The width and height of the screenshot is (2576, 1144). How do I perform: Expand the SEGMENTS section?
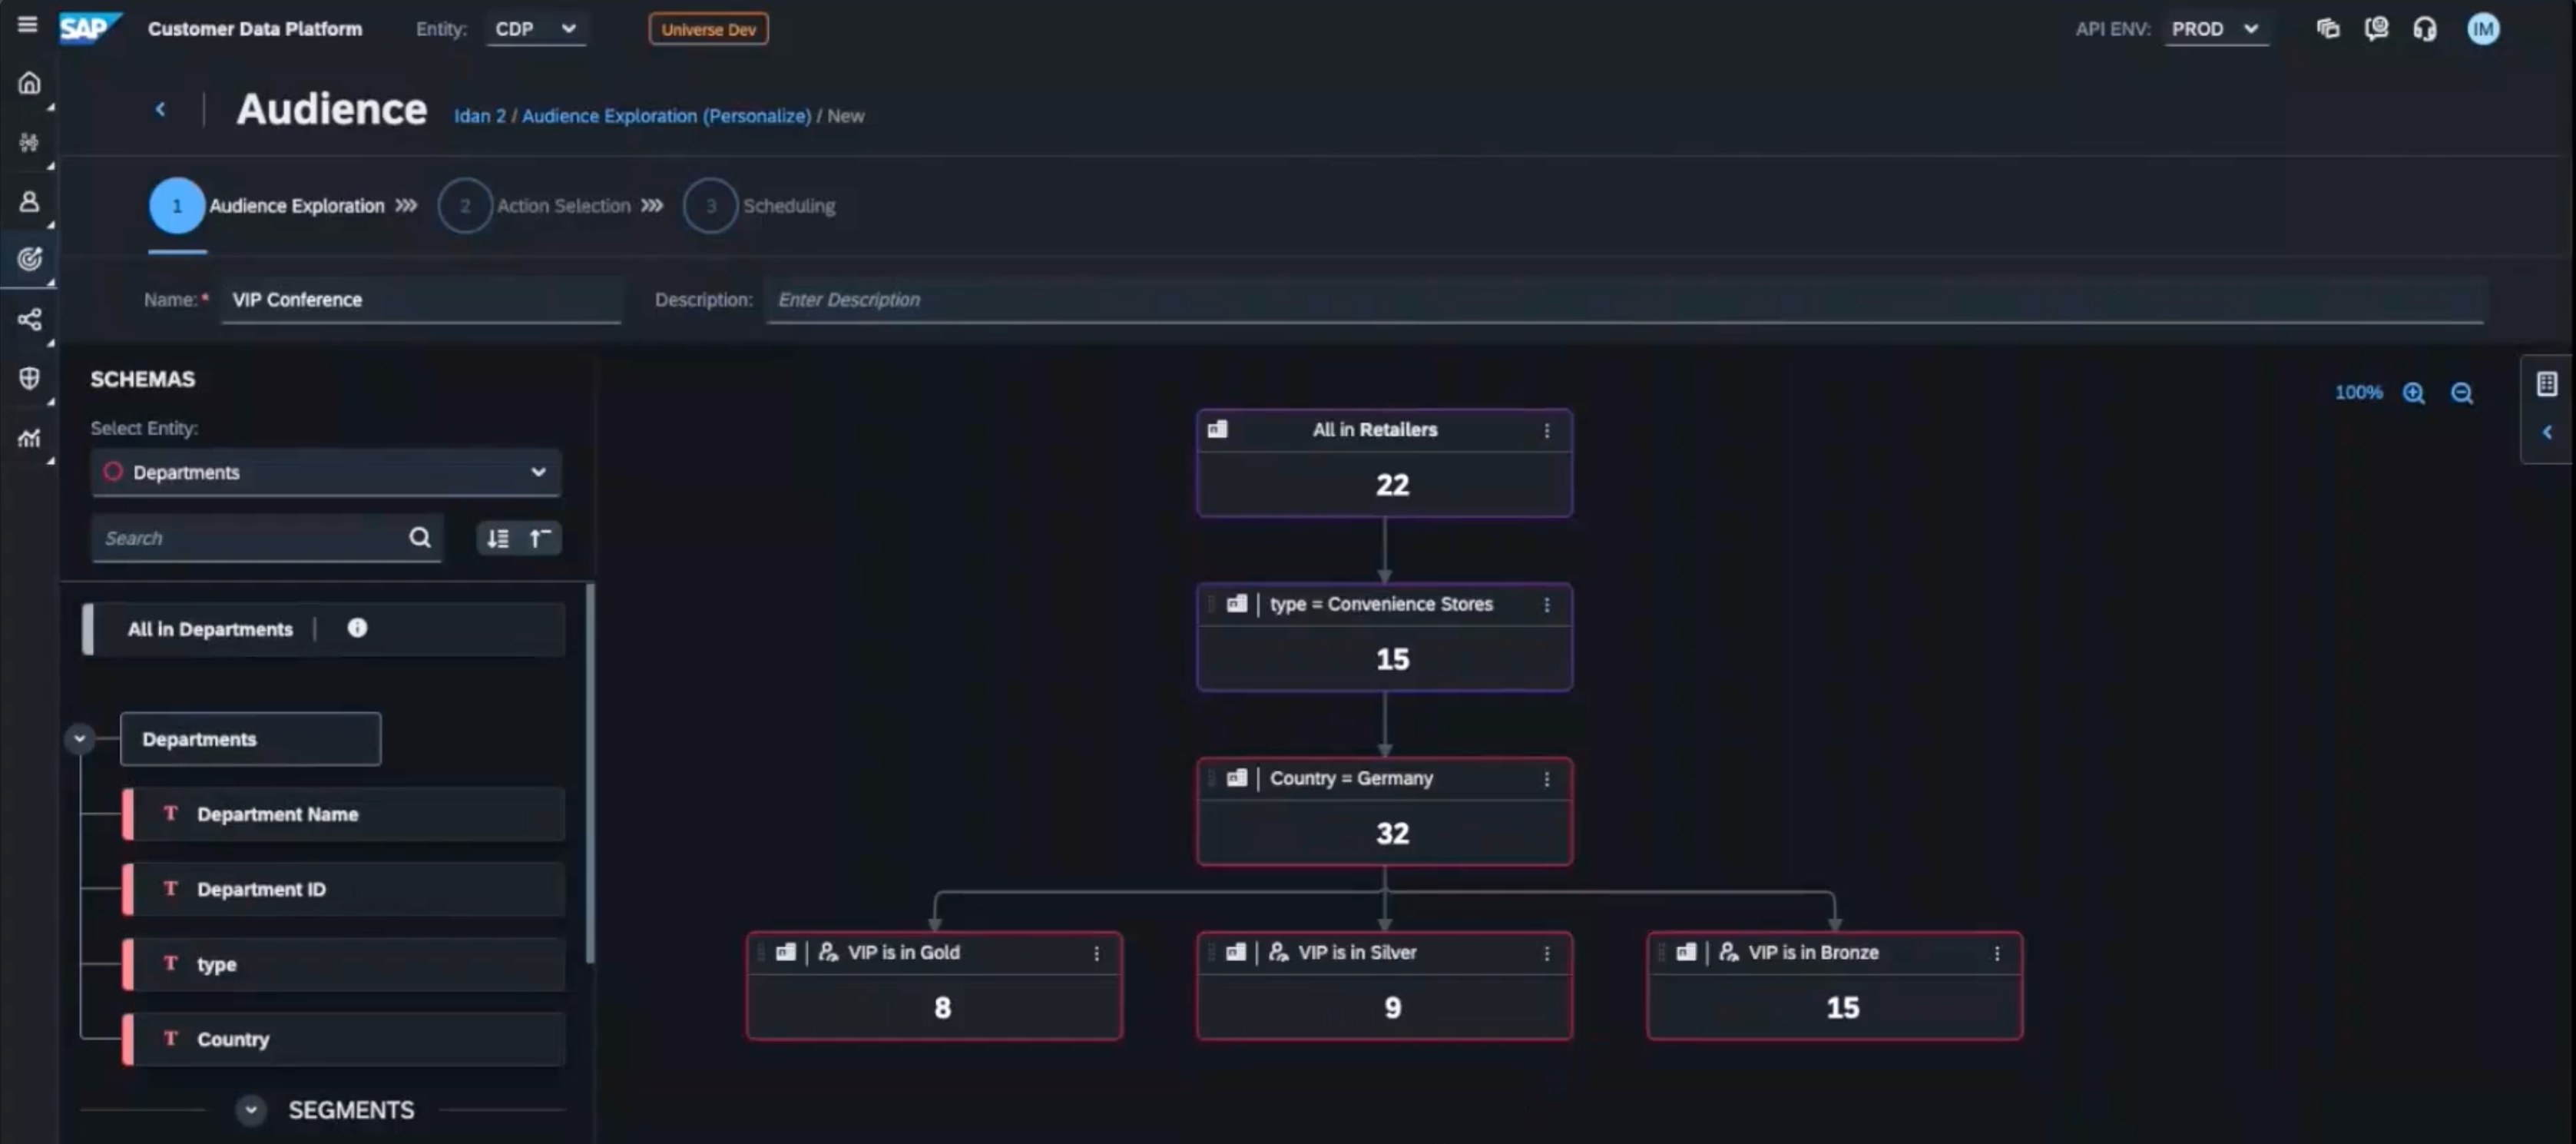pyautogui.click(x=251, y=1109)
